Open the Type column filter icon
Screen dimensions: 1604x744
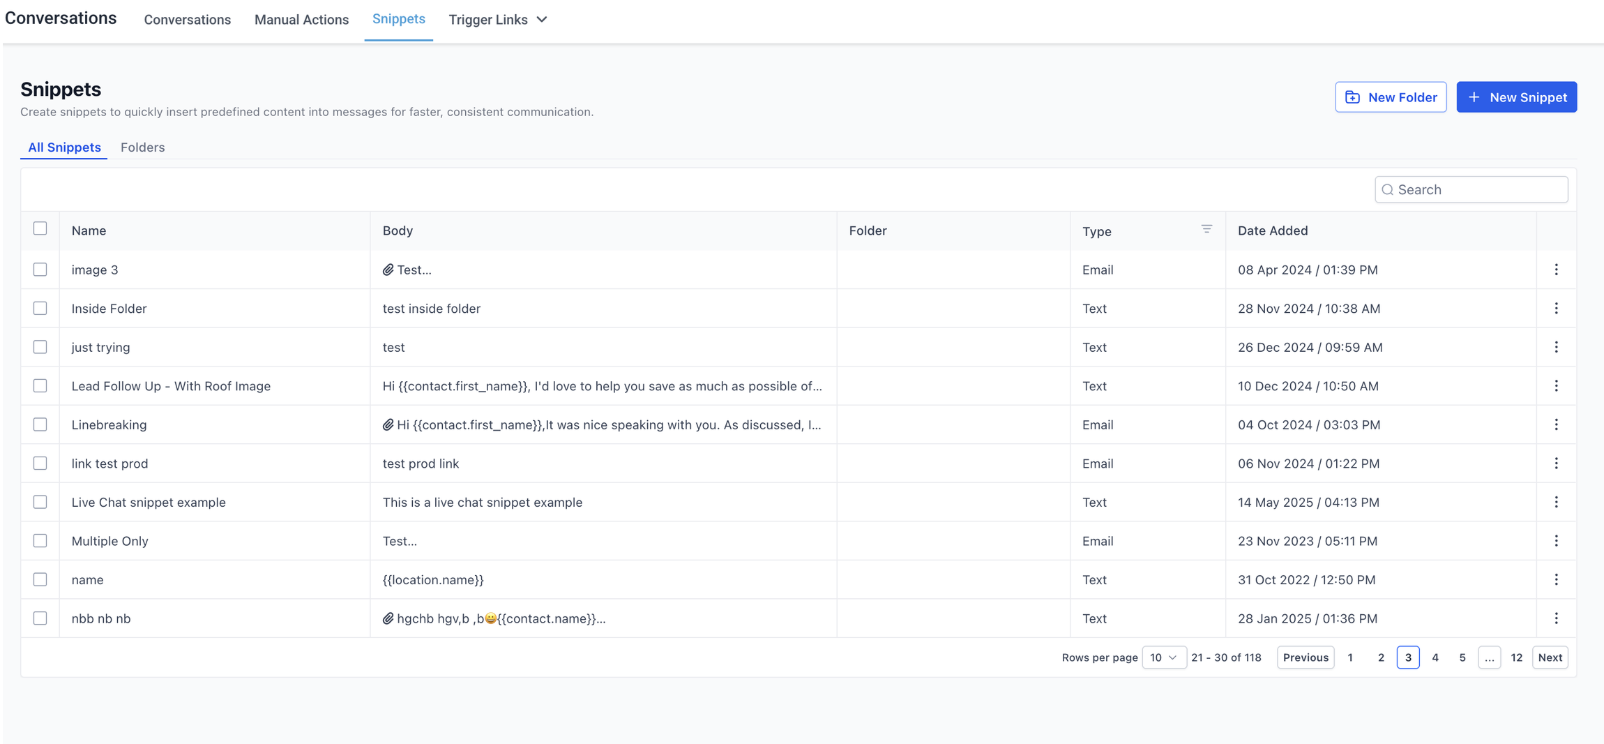[1206, 230]
